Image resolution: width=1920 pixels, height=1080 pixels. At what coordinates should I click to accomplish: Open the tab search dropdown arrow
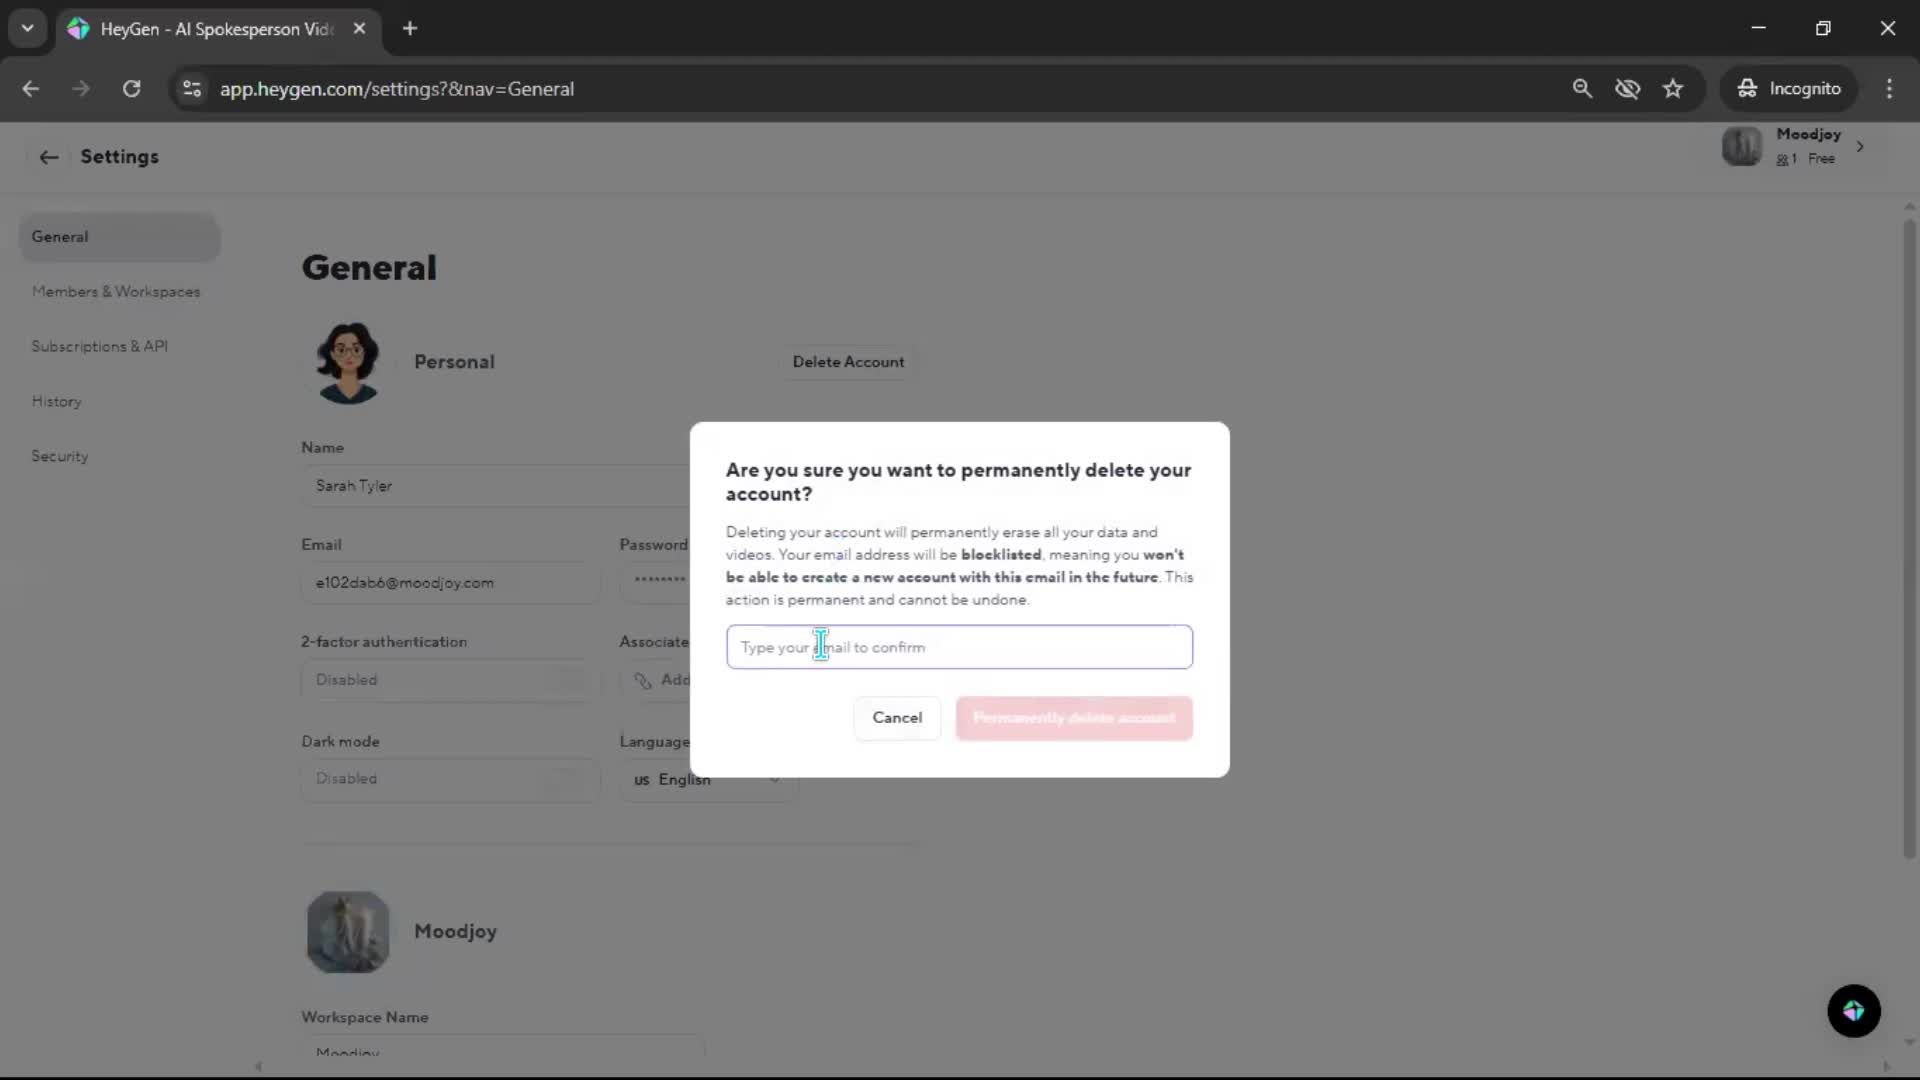pyautogui.click(x=27, y=28)
